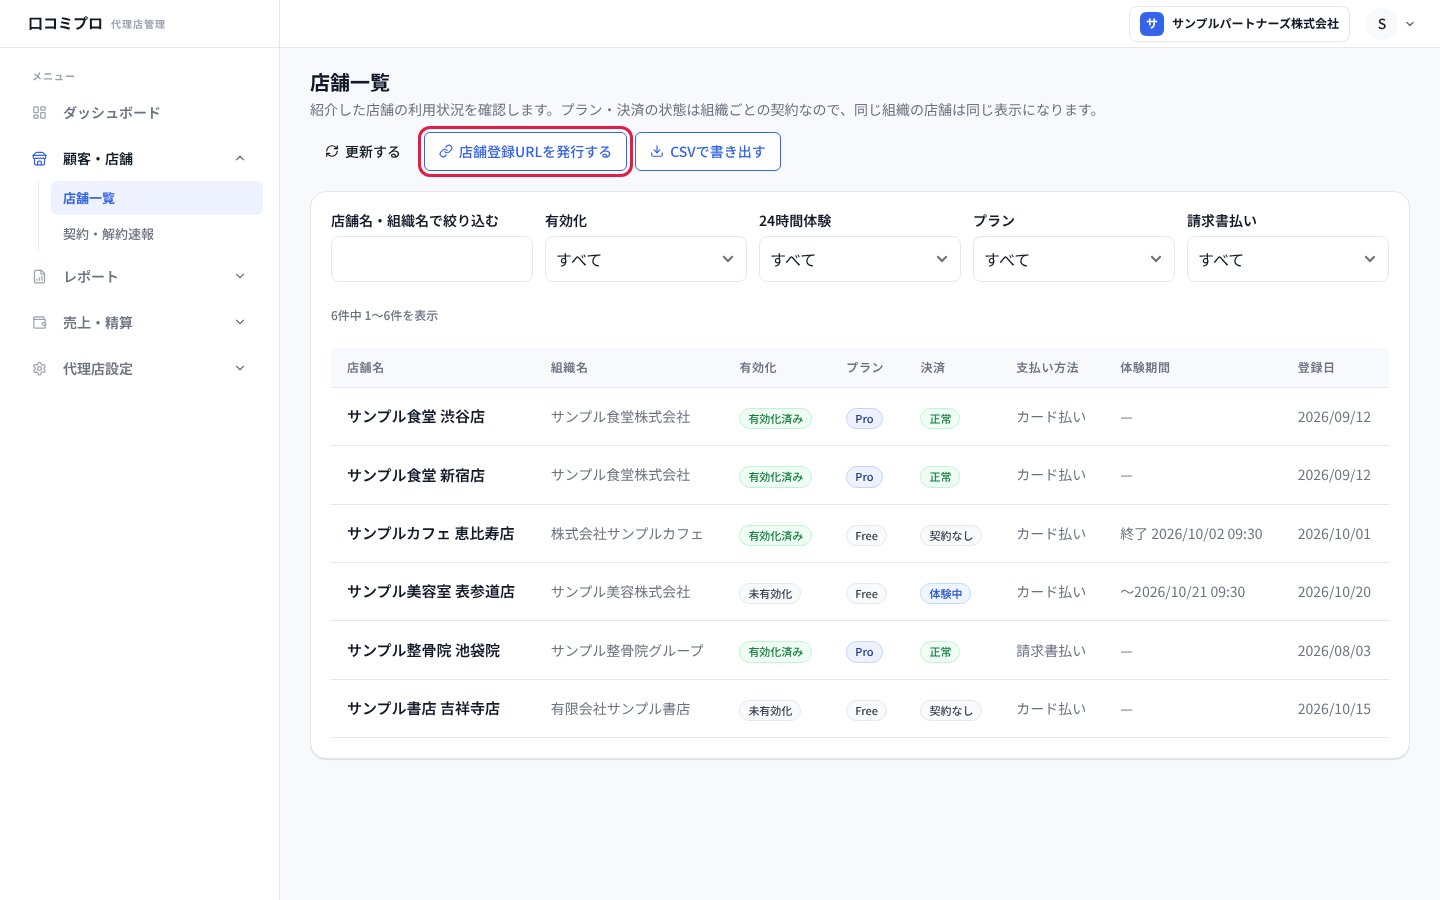Expand the 代理店設定 menu section
Screen dimensions: 1440x900
click(240, 369)
